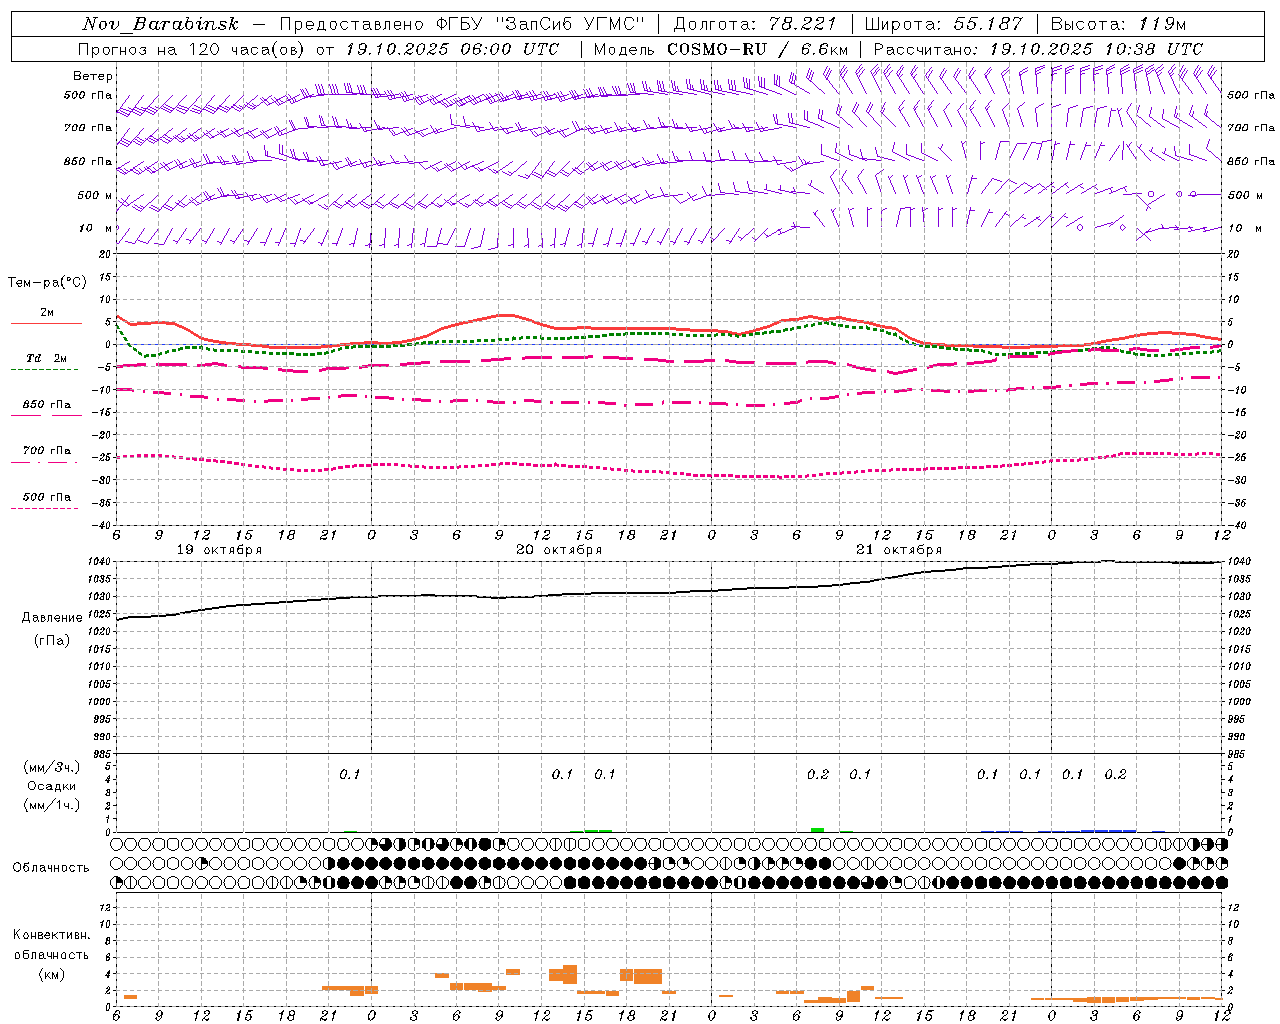The width and height of the screenshot is (1280, 1024).
Task: Click the Долгота: 78.221 value
Action: click(x=755, y=24)
